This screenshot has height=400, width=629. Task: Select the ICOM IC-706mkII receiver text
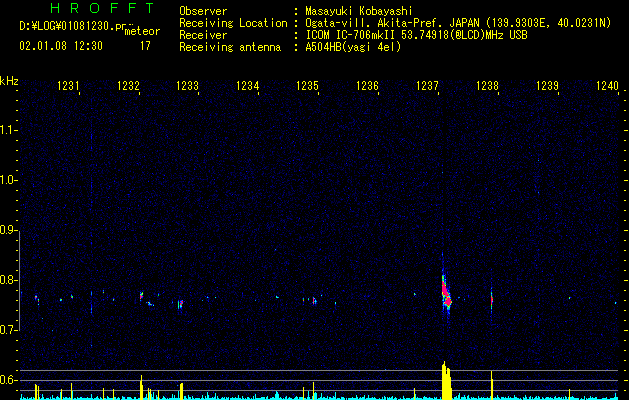click(x=416, y=35)
